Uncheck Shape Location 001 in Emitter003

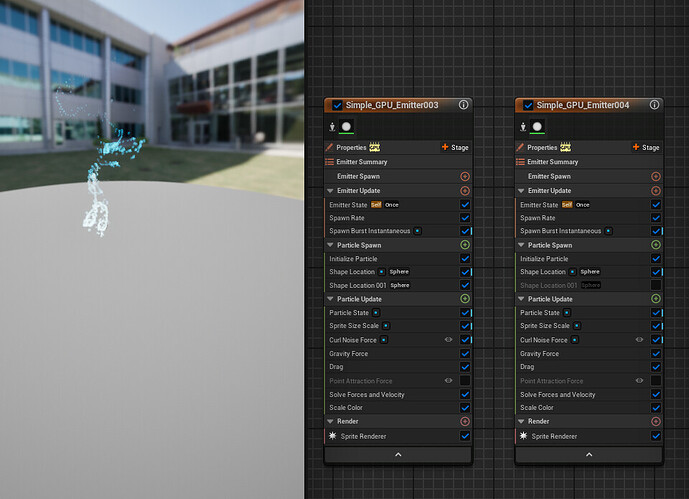[x=465, y=285]
